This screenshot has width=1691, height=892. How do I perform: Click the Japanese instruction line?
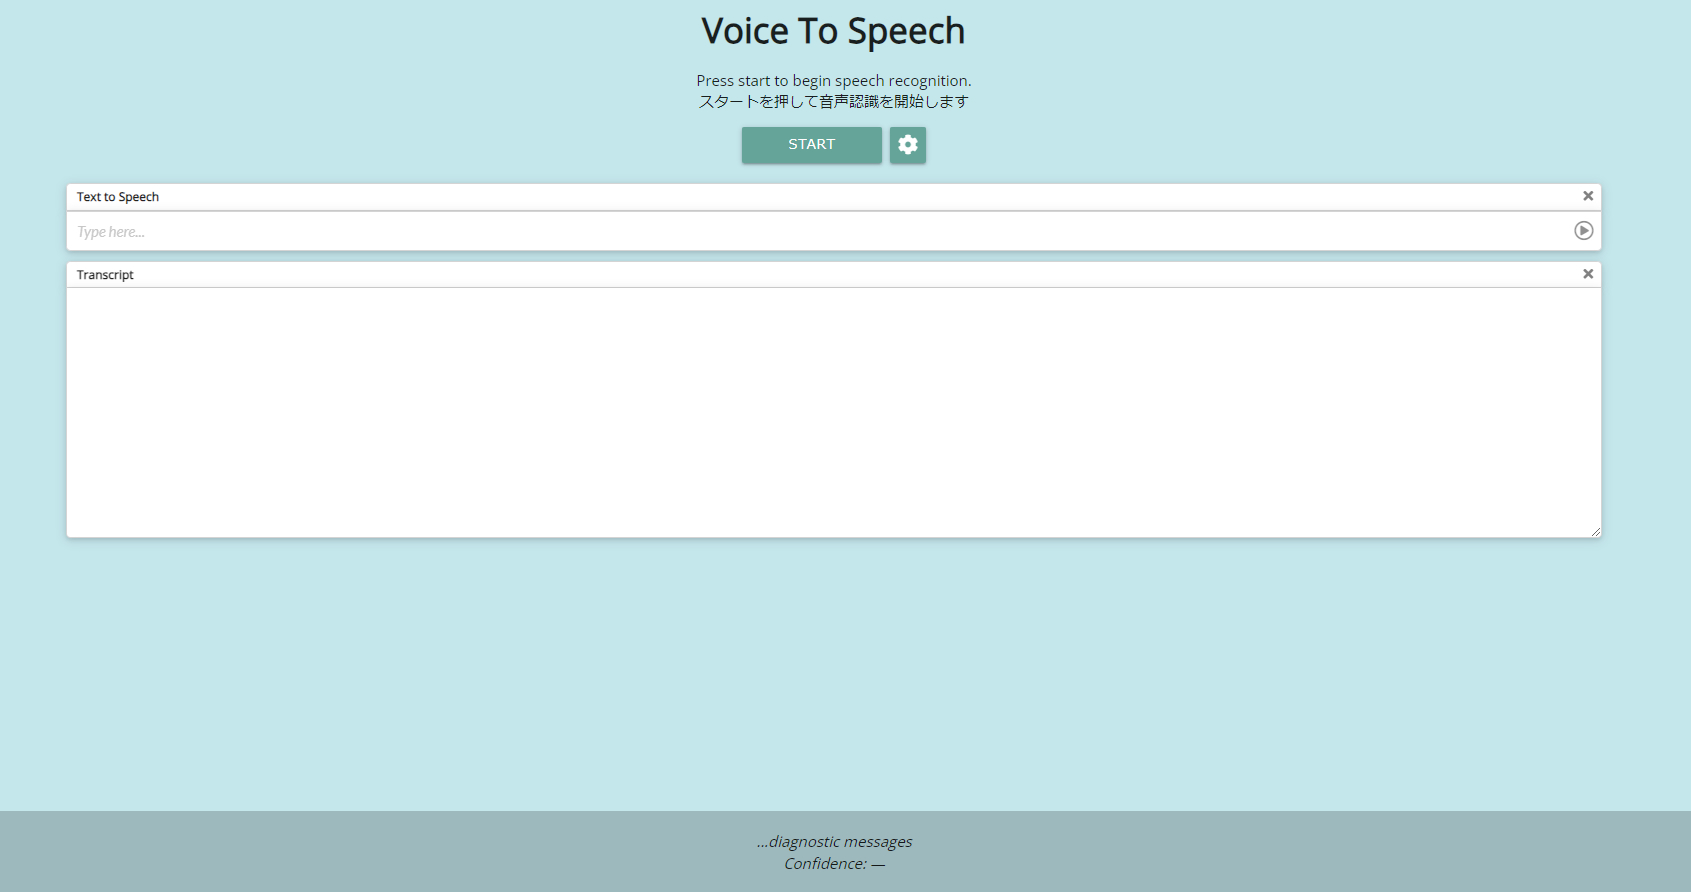[x=833, y=102]
